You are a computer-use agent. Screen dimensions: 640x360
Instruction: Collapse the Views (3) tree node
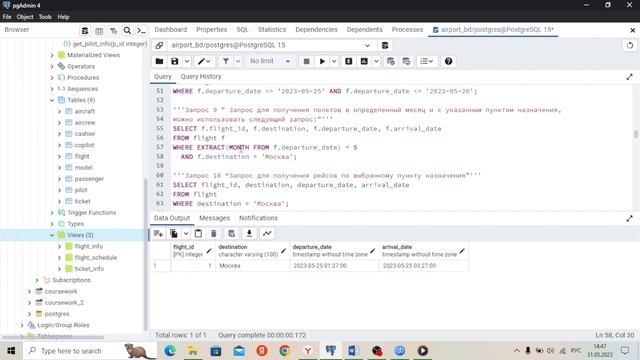[x=52, y=235]
